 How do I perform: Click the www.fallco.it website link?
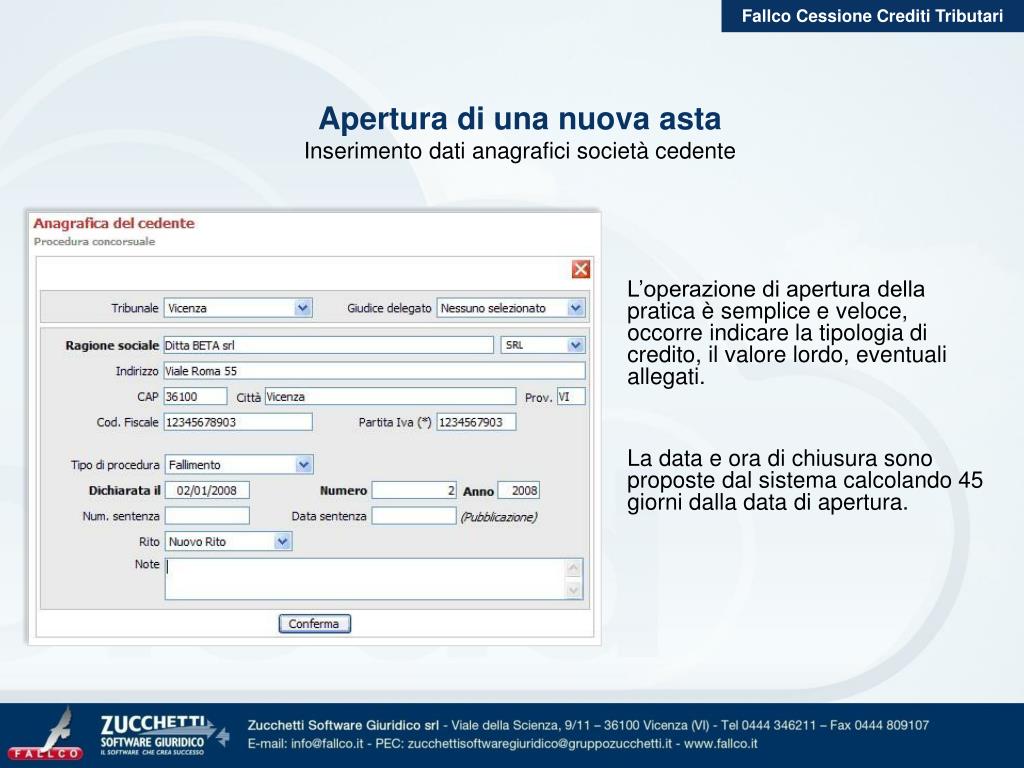tap(720, 743)
